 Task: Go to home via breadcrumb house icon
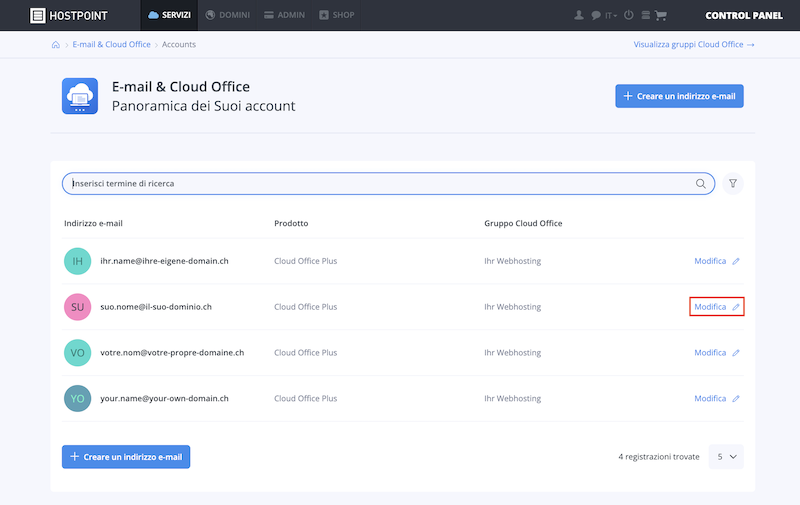click(x=56, y=44)
